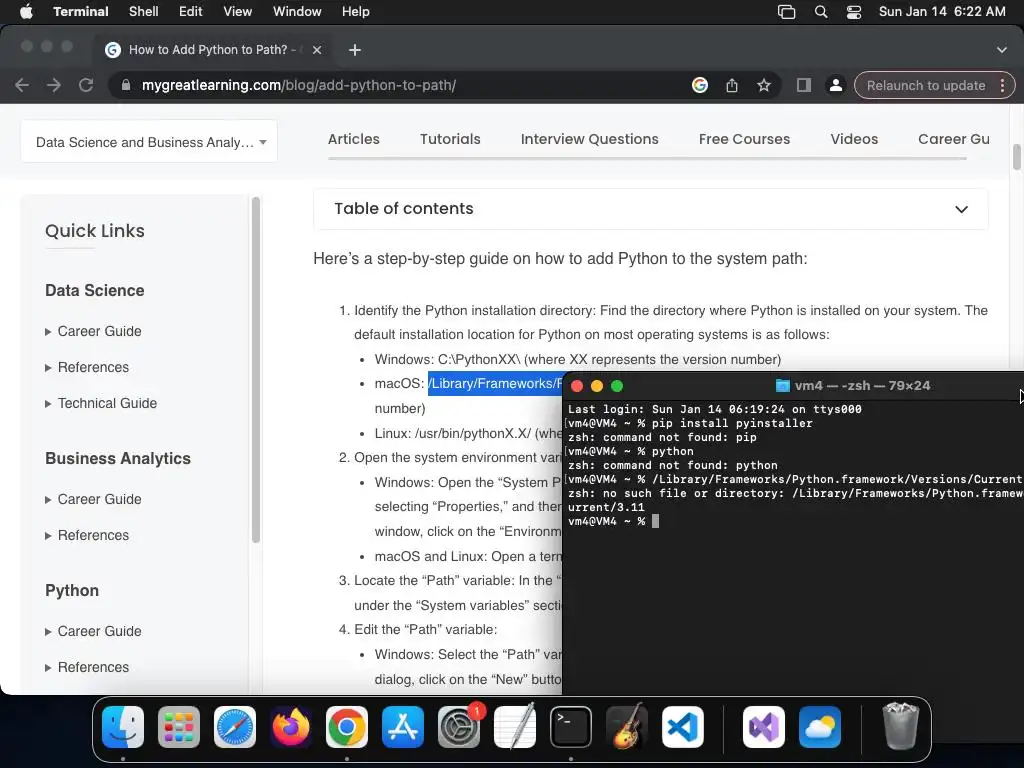
Task: Open Chrome profile icon
Action: tap(835, 86)
